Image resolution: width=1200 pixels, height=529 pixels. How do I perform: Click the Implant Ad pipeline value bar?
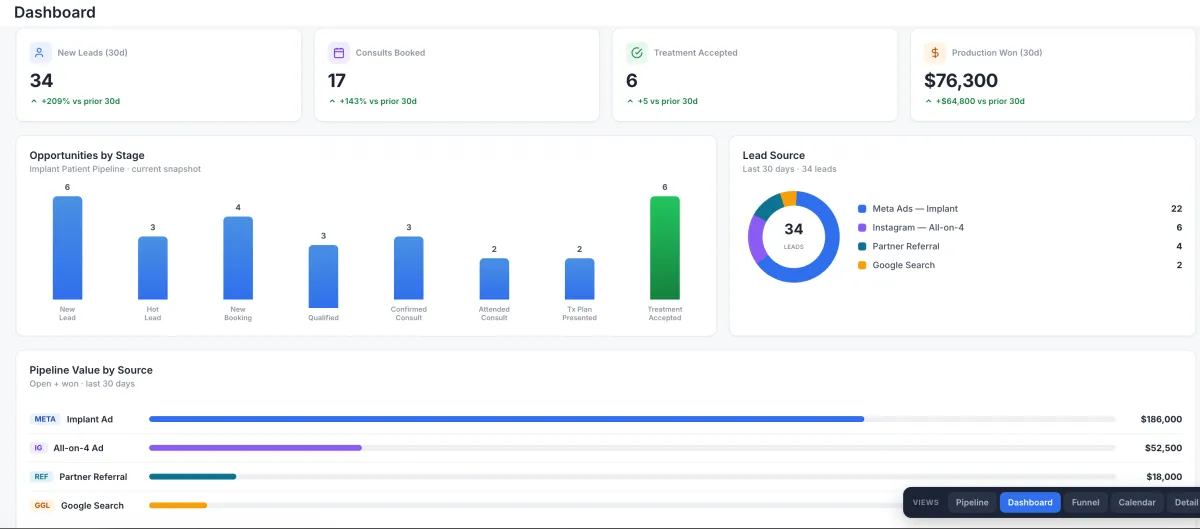[x=506, y=419]
